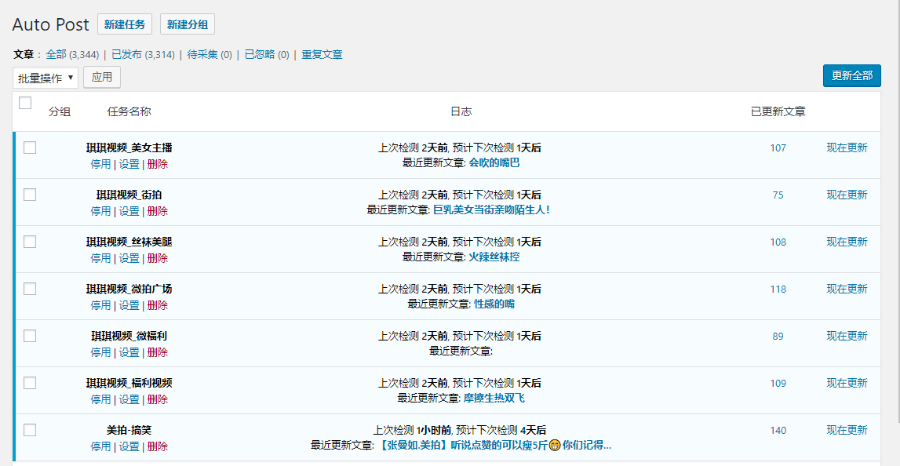
Task: Open the article link 摩擦生热双飞
Action: point(494,398)
